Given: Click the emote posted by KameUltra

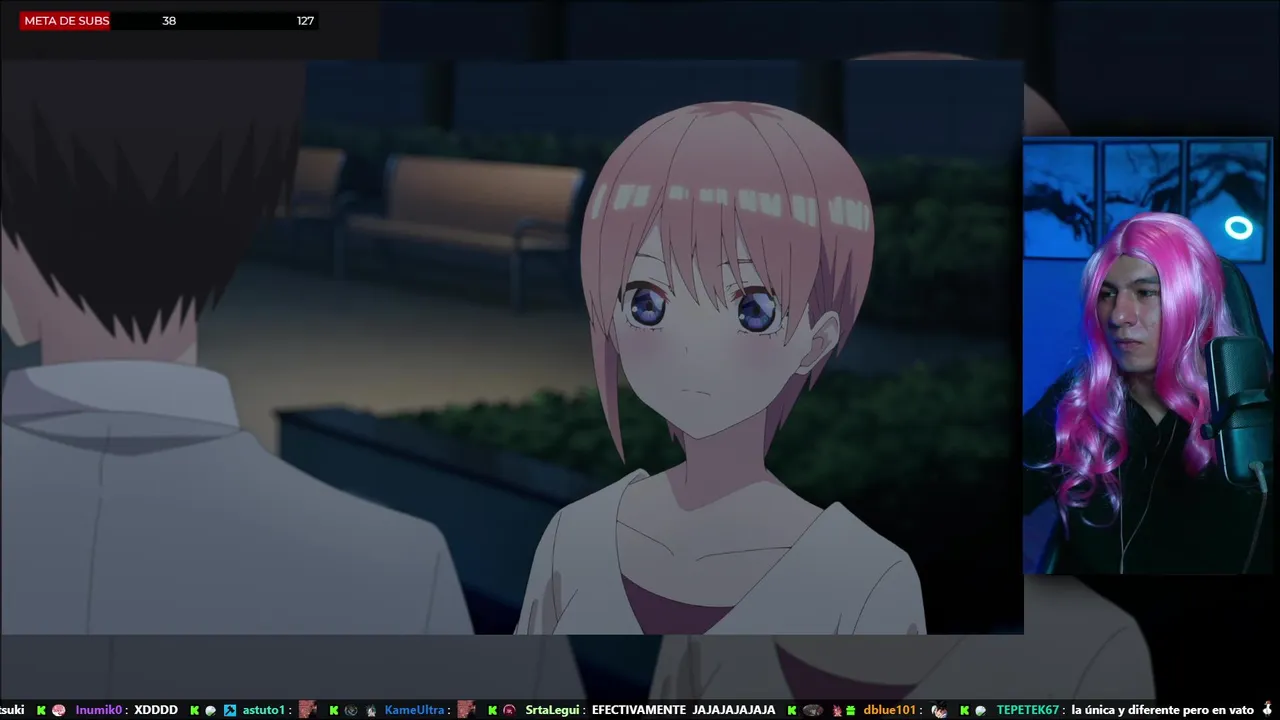Looking at the screenshot, I should click(466, 710).
